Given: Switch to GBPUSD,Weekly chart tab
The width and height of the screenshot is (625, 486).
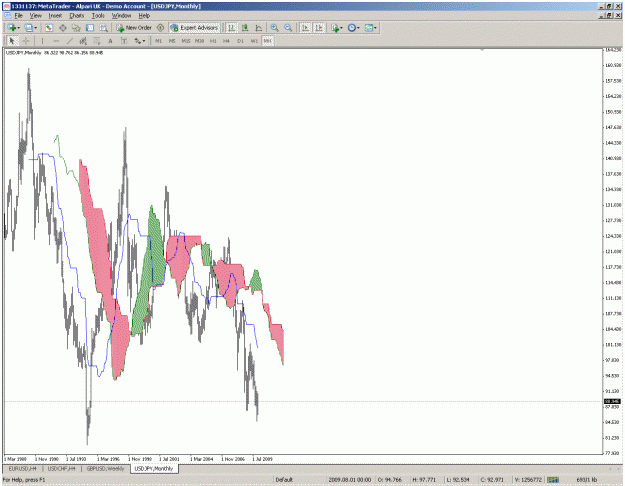Looking at the screenshot, I should pyautogui.click(x=106, y=469).
